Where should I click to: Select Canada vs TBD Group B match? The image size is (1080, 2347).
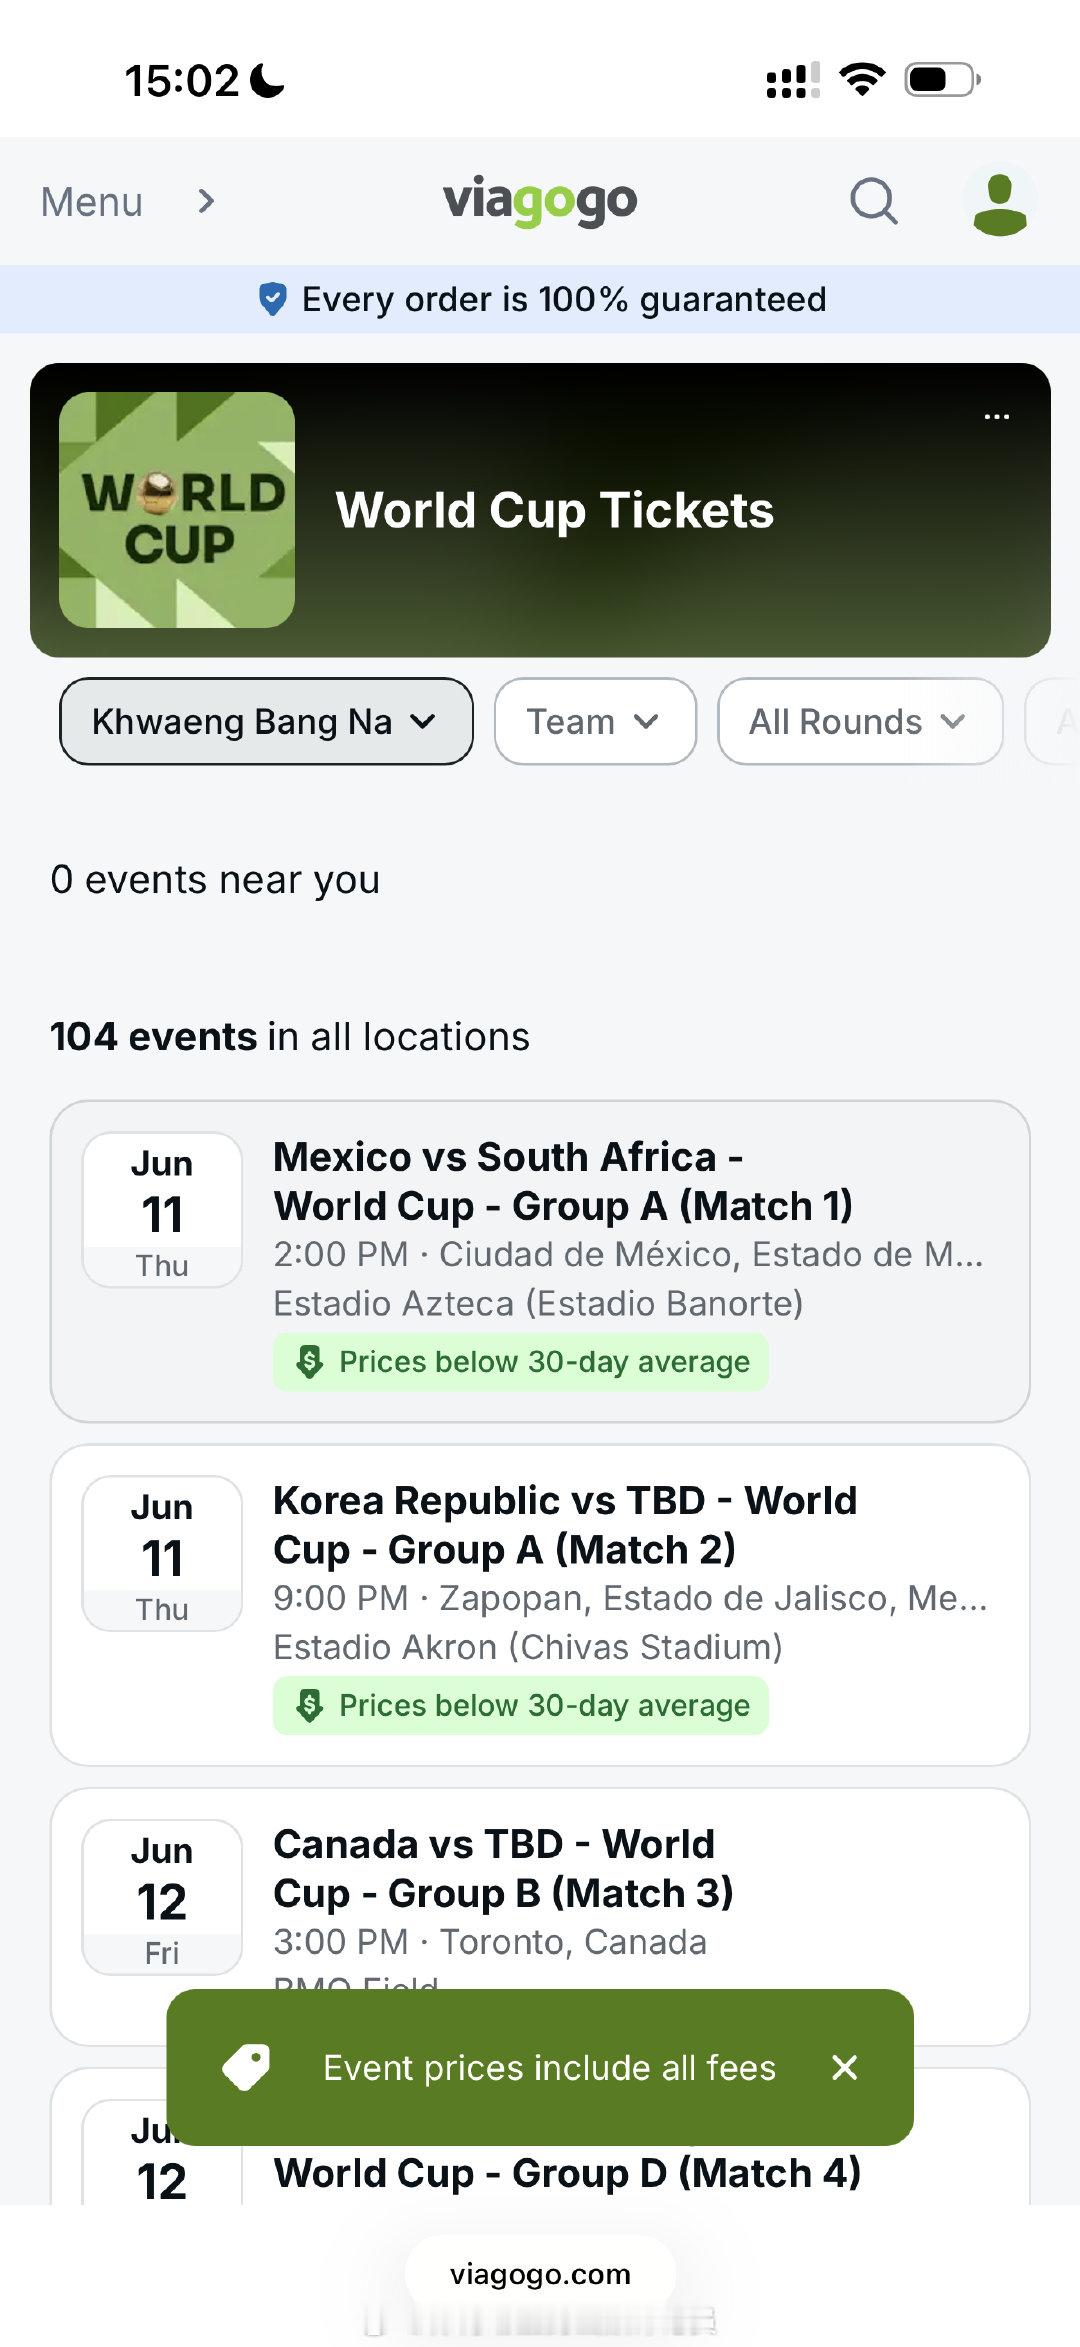point(503,1868)
